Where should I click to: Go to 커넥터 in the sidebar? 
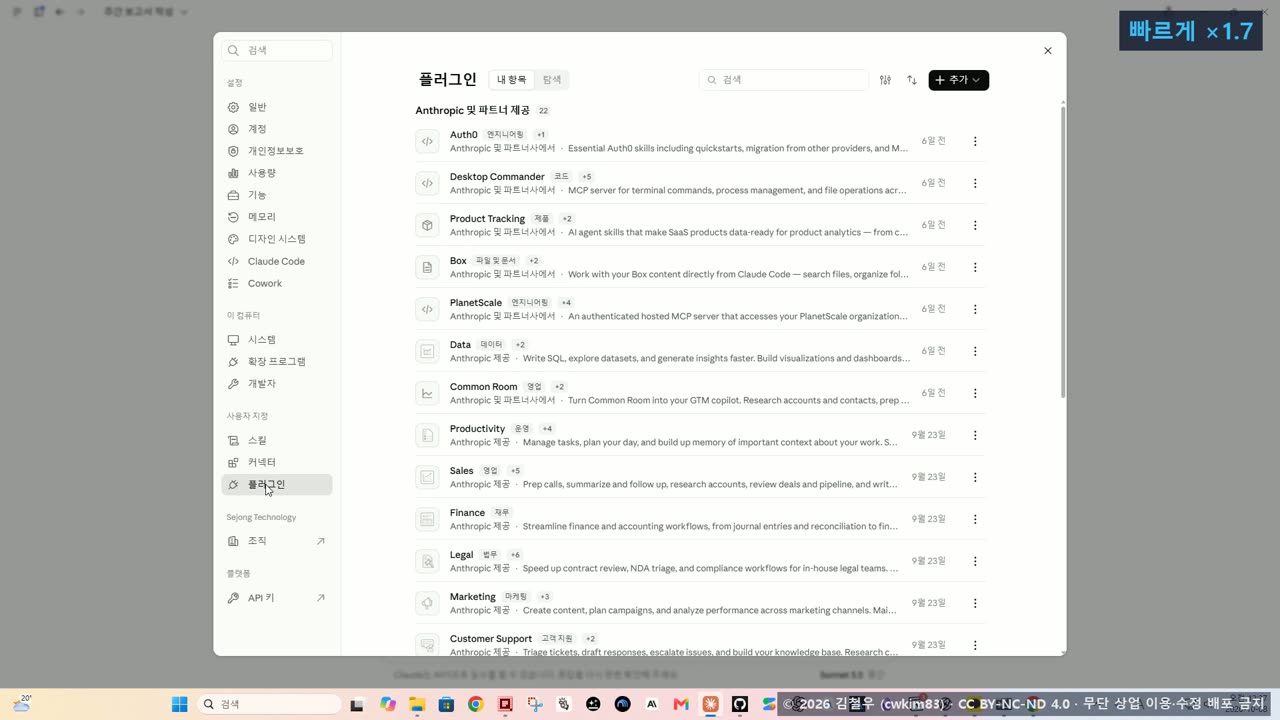pyautogui.click(x=277, y=463)
